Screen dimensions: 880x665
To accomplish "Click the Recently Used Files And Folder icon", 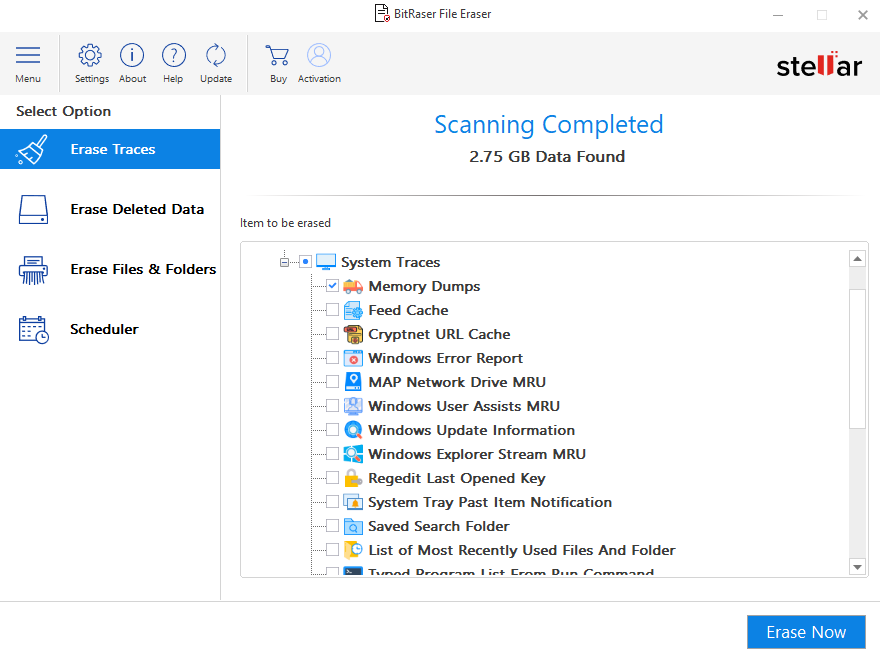I will pyautogui.click(x=353, y=550).
